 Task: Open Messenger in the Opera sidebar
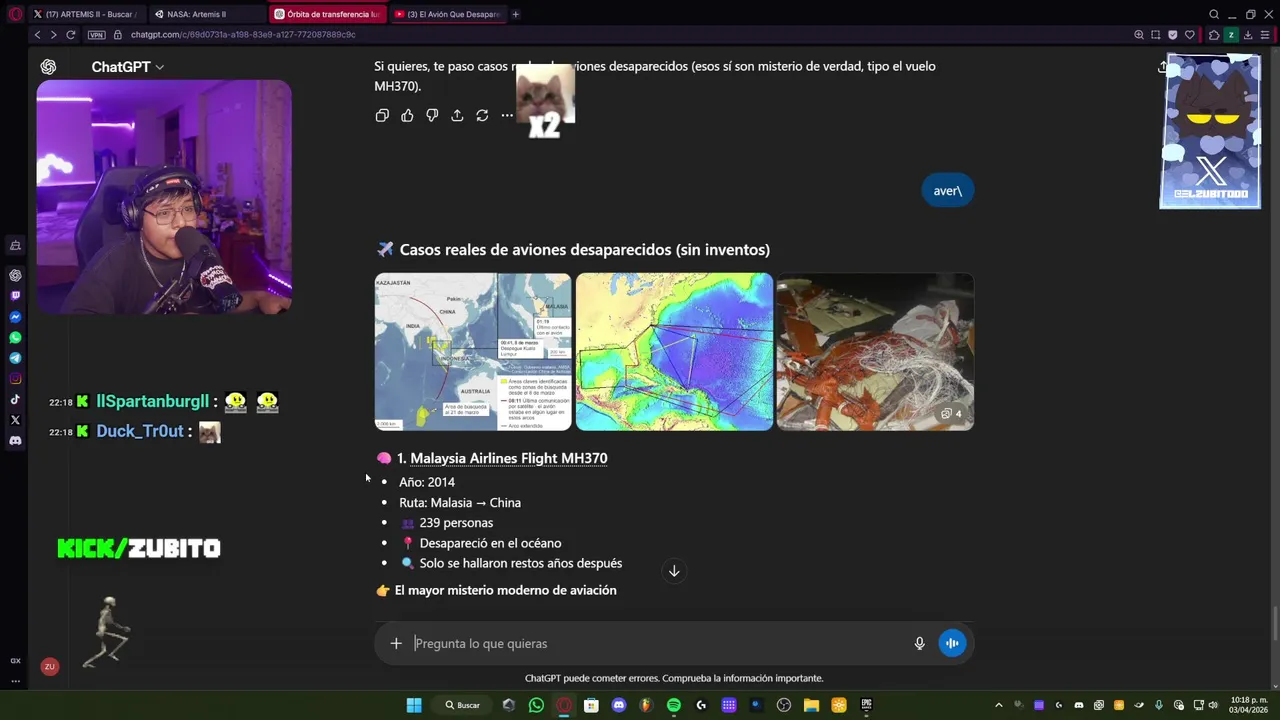click(15, 317)
